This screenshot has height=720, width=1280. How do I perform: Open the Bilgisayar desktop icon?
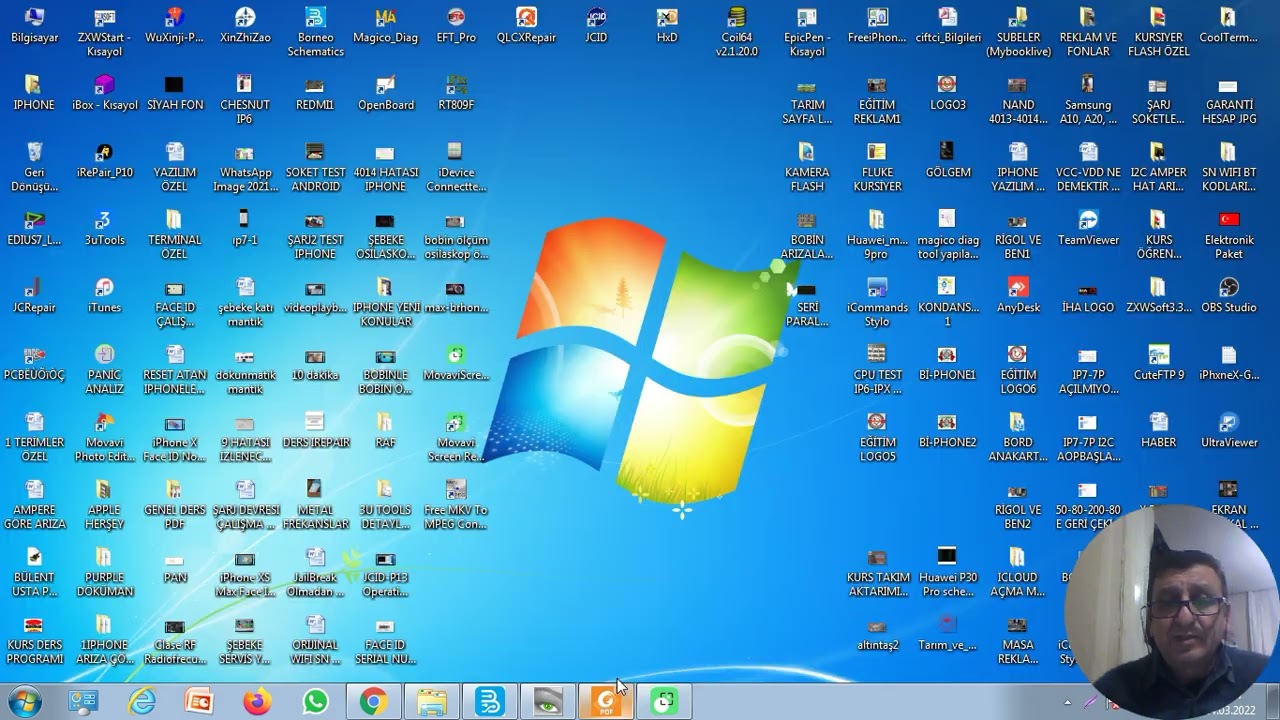(34, 26)
